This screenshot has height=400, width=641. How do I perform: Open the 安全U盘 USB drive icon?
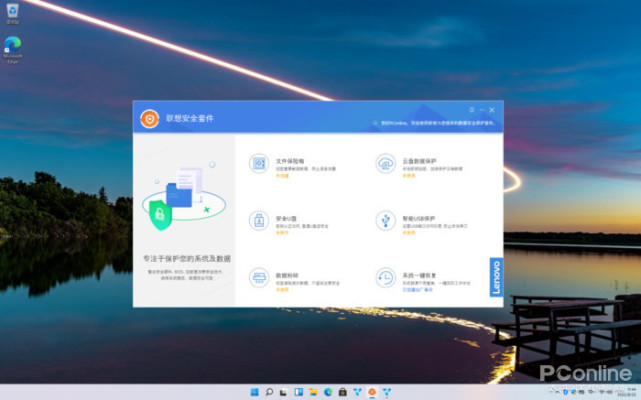(259, 220)
